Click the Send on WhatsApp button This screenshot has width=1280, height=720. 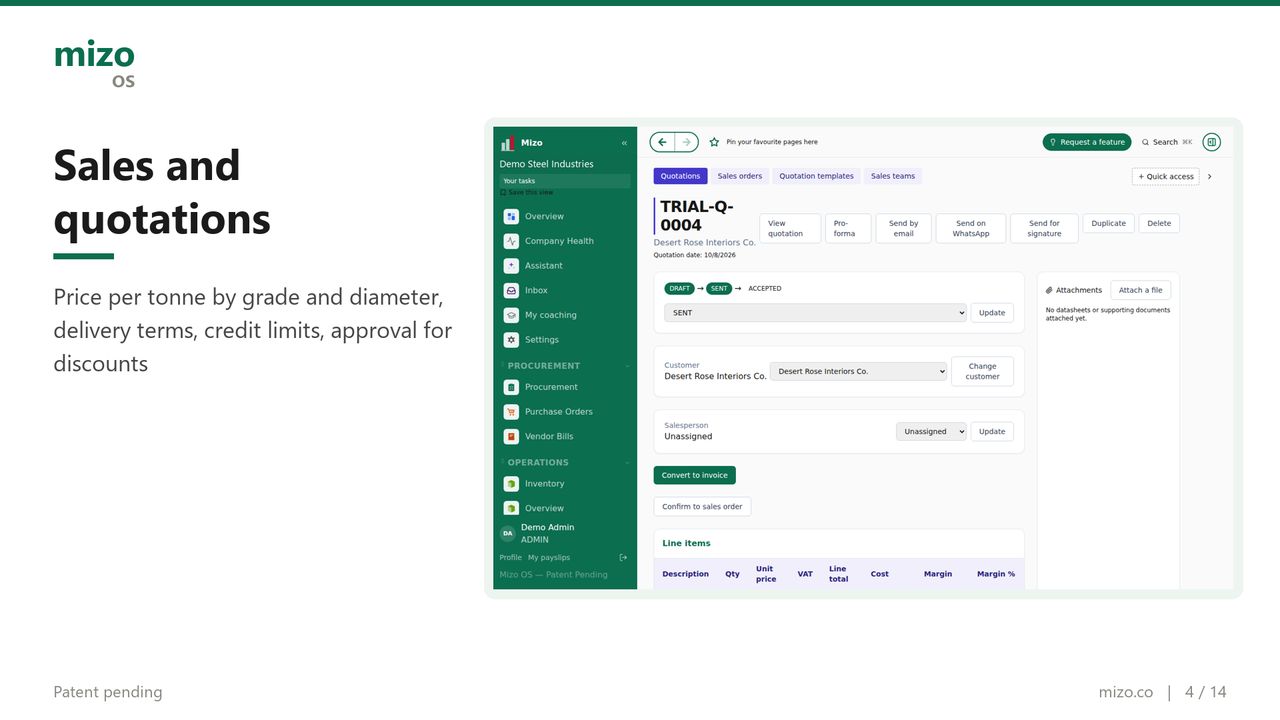[970, 228]
